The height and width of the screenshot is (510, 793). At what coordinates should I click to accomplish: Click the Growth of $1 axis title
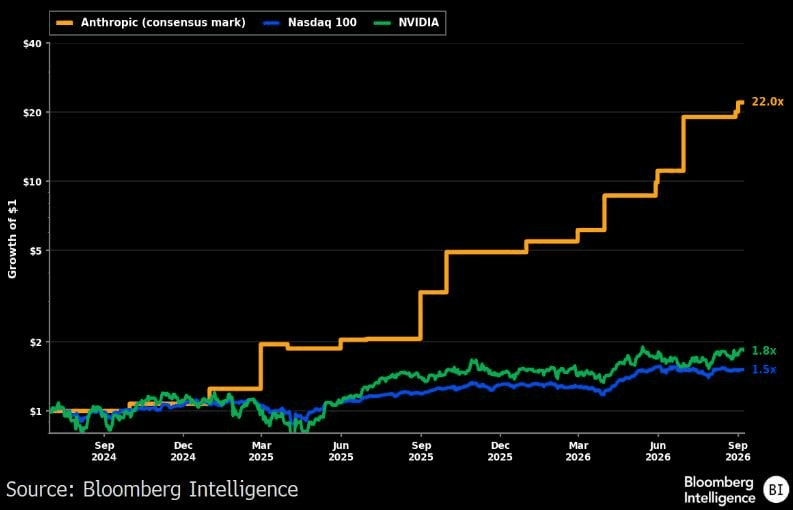click(x=12, y=238)
